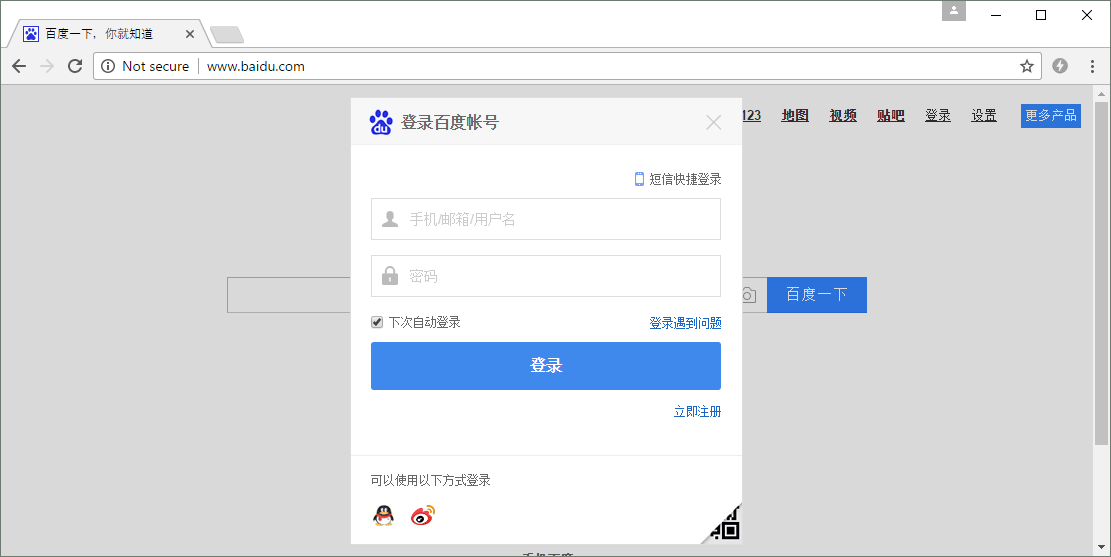Click the page vertical scrollbar
This screenshot has height=557, width=1111.
tap(1100, 273)
